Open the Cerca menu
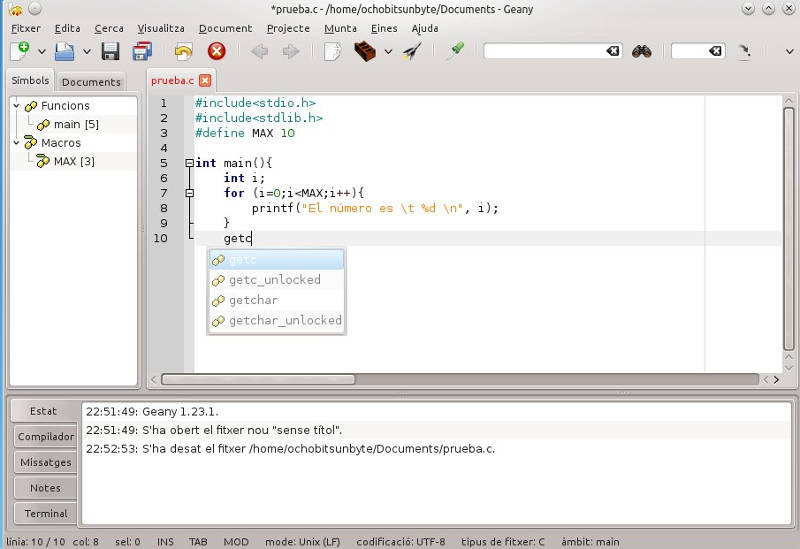Image resolution: width=800 pixels, height=549 pixels. [x=109, y=29]
